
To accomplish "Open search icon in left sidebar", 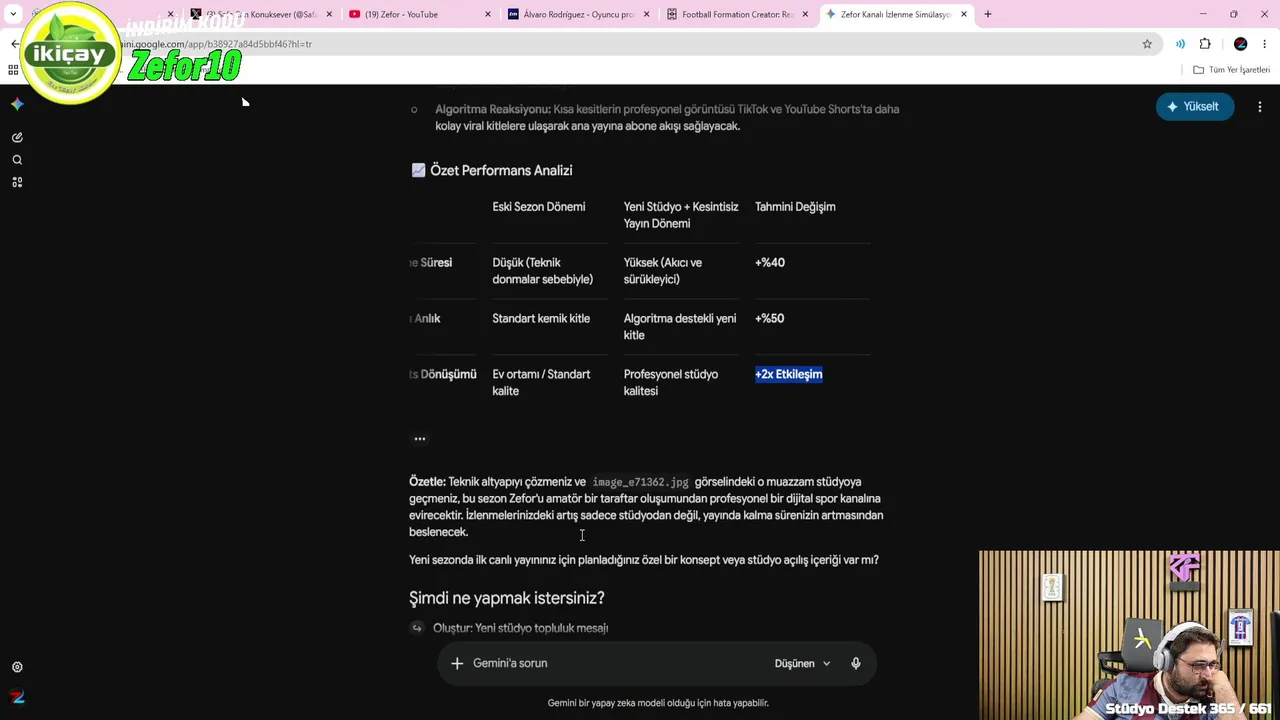I will click(17, 160).
